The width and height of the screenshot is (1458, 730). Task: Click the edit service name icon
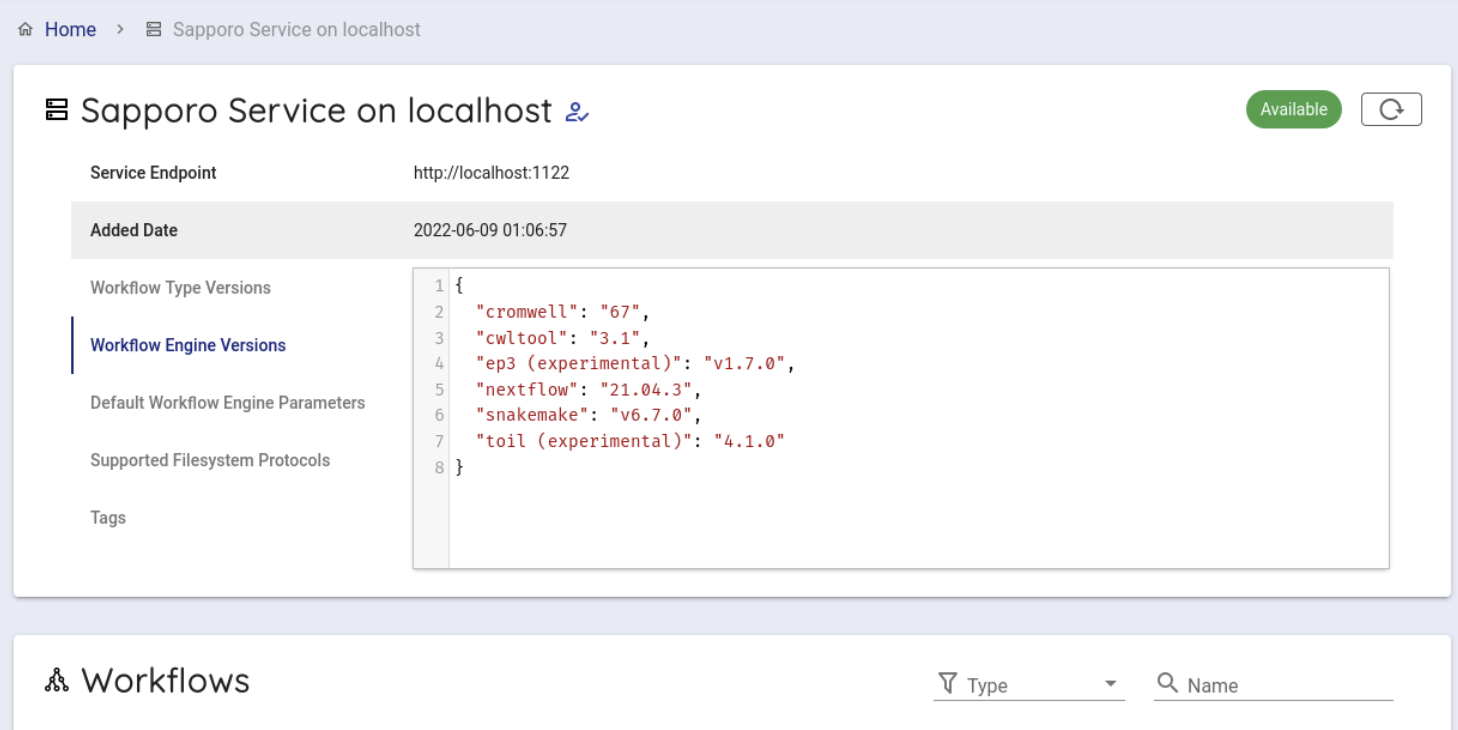tap(577, 112)
